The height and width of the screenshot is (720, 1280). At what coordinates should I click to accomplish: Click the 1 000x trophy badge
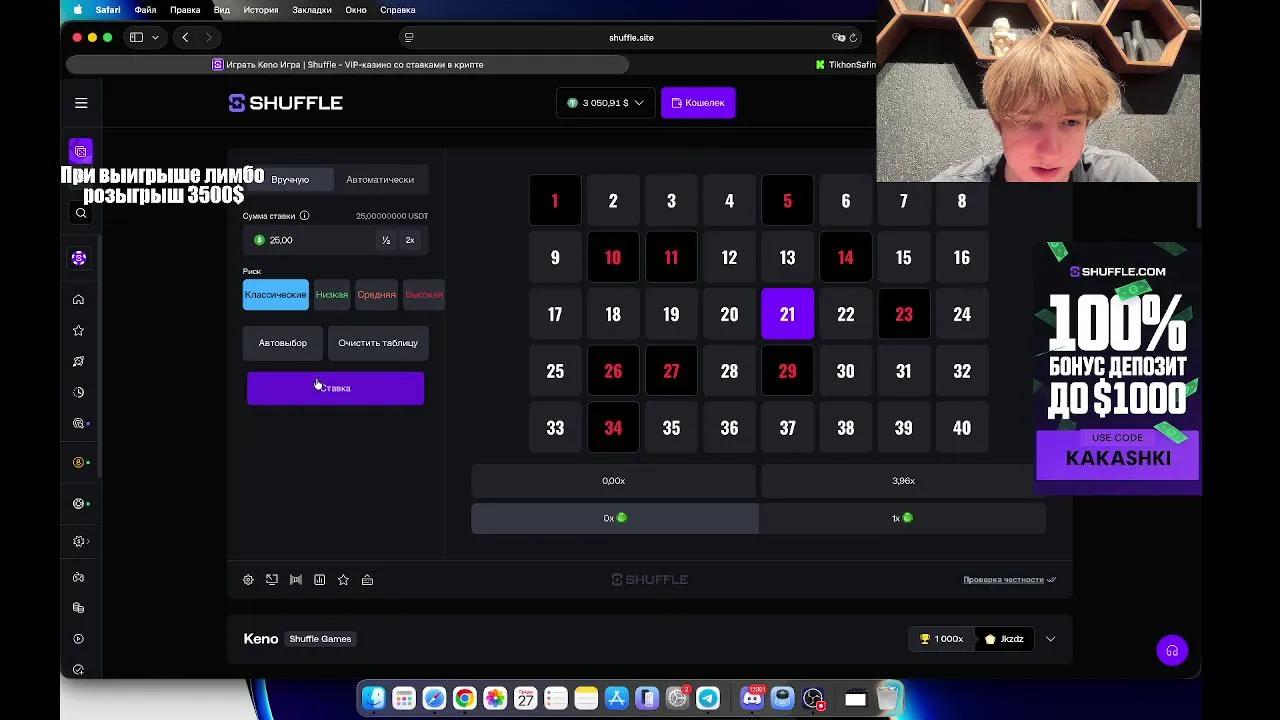pos(942,639)
